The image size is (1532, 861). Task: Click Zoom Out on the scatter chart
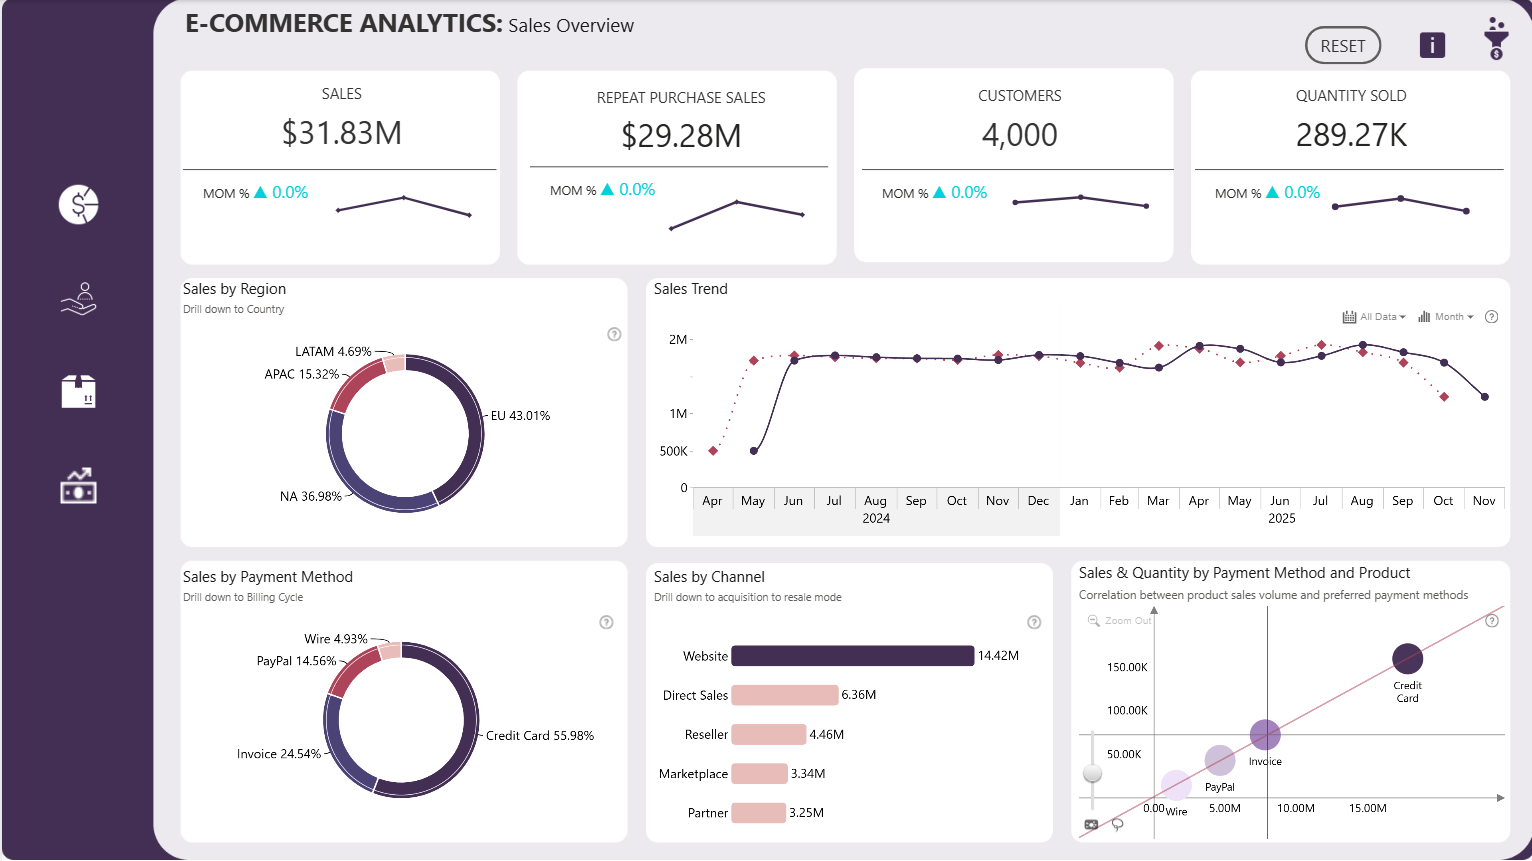(x=1122, y=620)
